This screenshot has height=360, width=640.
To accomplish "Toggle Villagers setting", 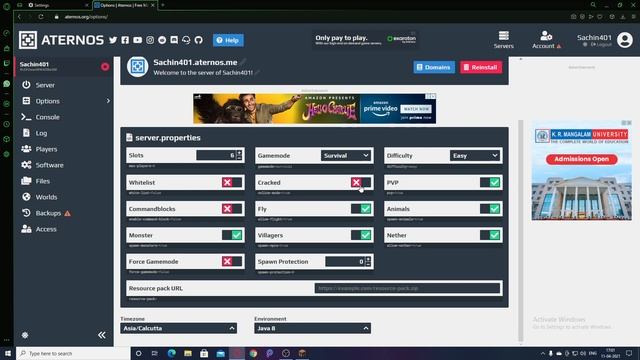I will point(361,235).
